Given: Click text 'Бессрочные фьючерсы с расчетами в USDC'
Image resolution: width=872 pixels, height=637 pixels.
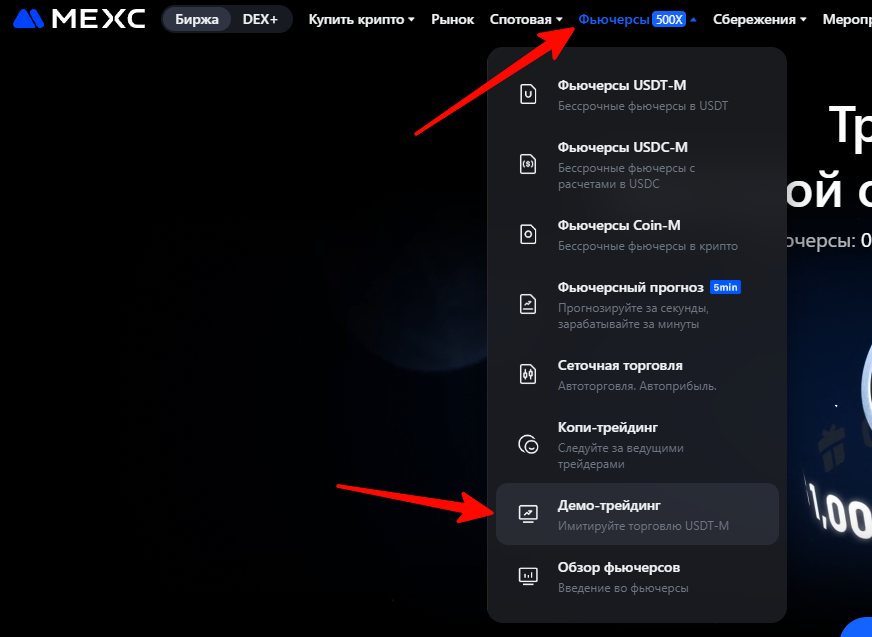Looking at the screenshot, I should click(x=627, y=176).
